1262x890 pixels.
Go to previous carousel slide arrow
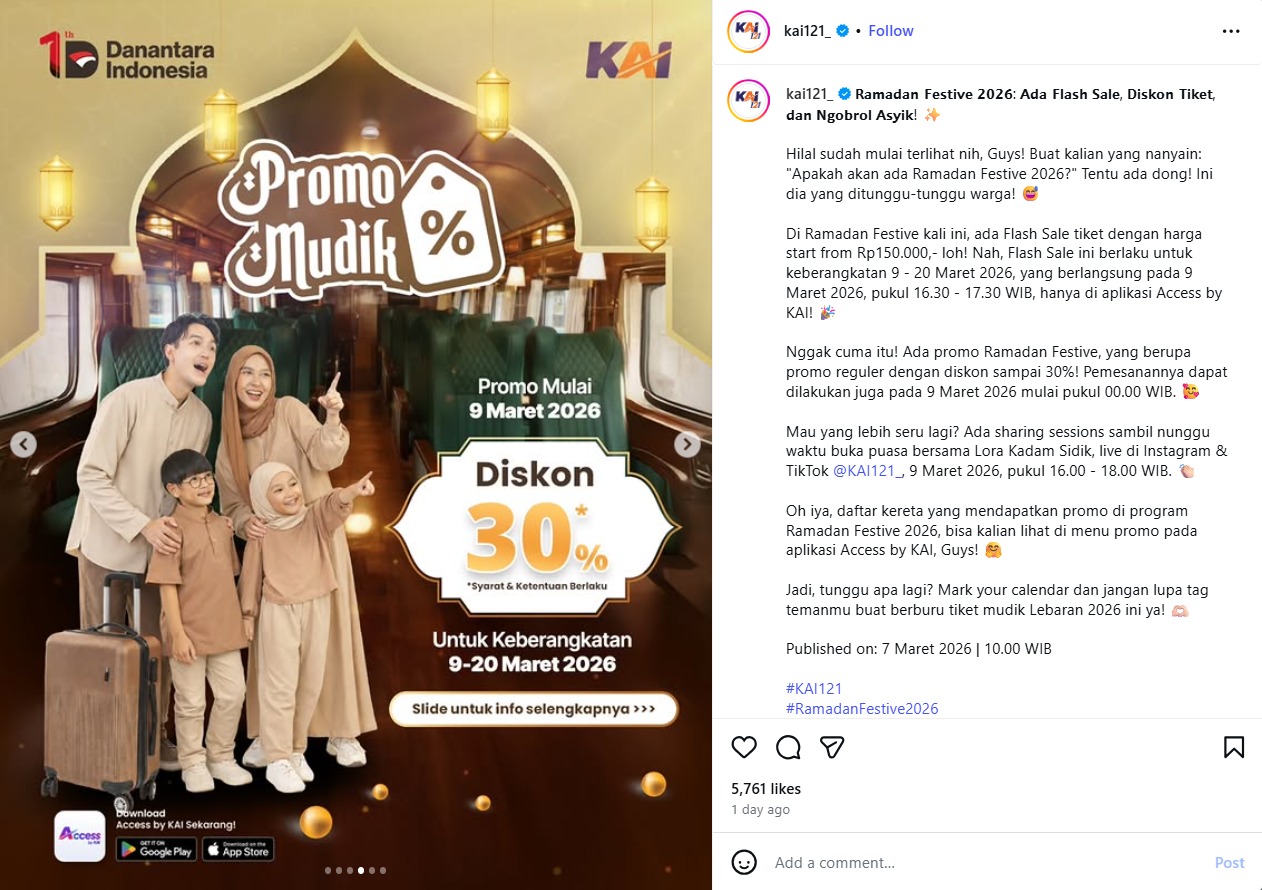[23, 444]
